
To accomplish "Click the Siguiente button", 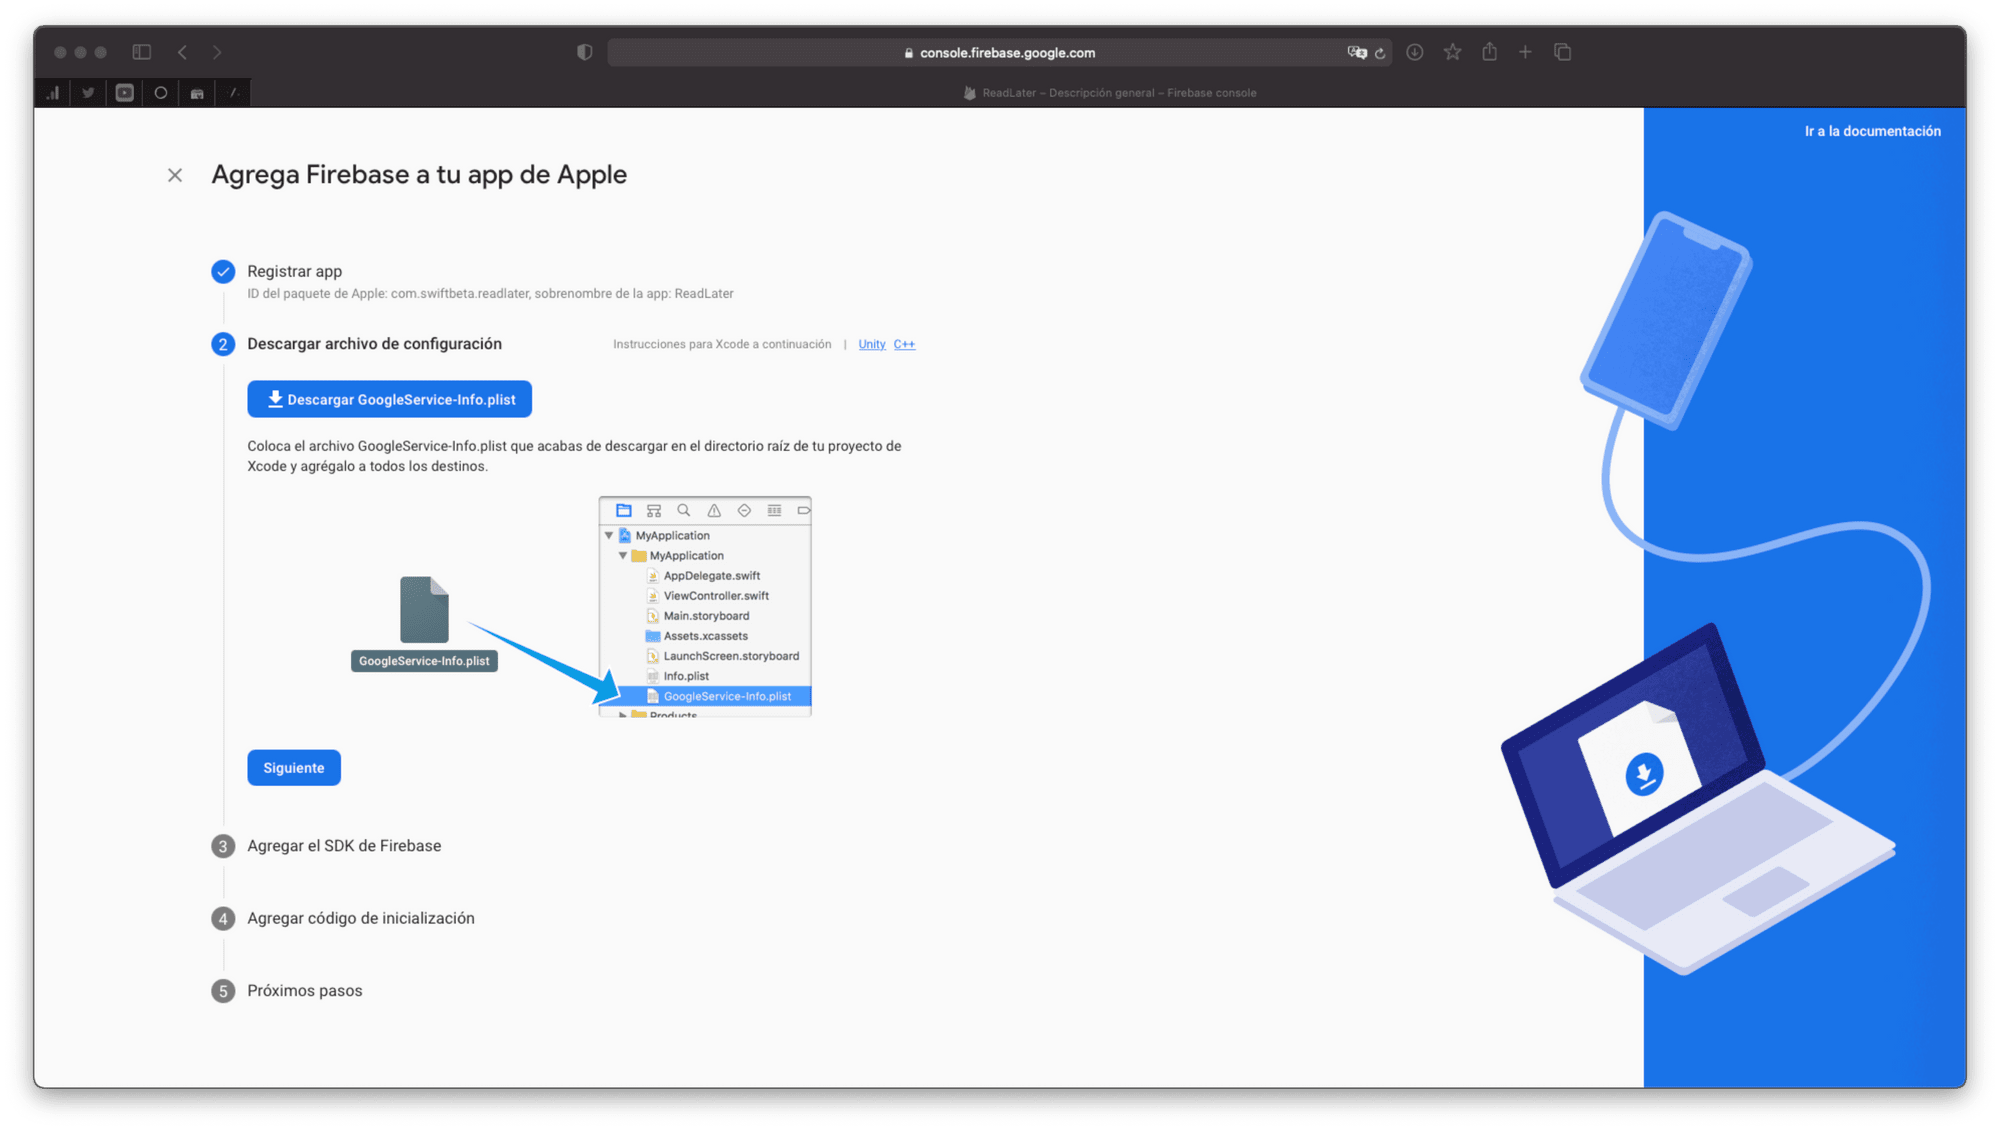I will 294,768.
